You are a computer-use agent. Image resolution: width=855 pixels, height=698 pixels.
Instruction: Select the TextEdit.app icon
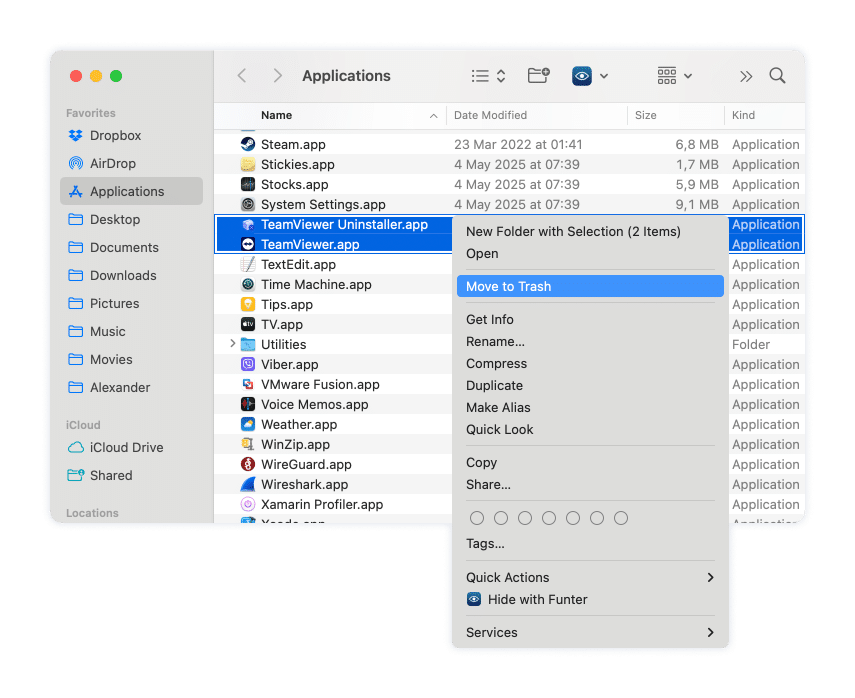[x=248, y=264]
